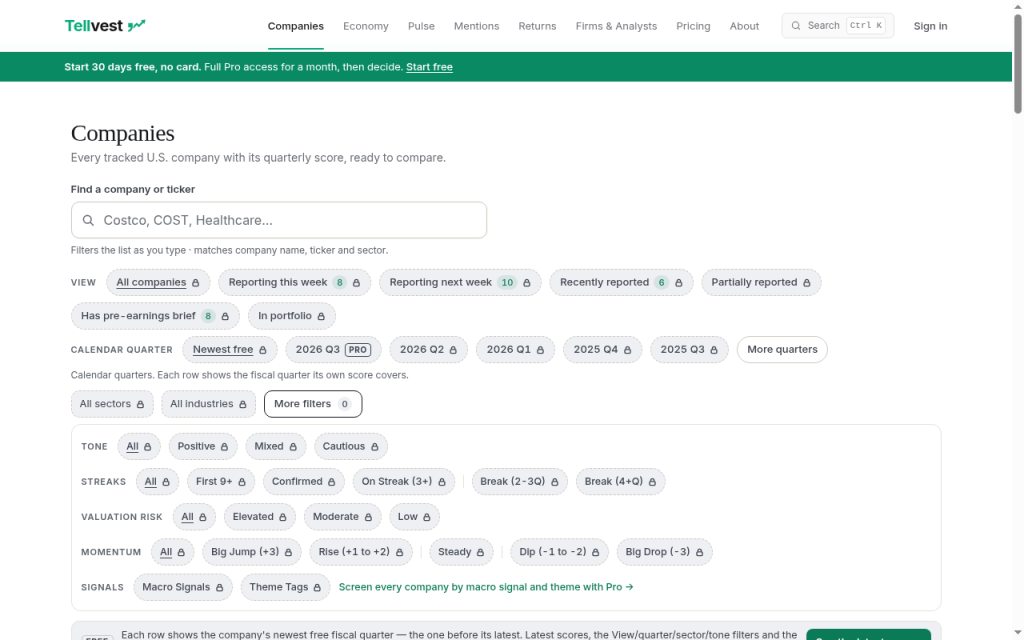Image resolution: width=1024 pixels, height=640 pixels.
Task: Select Recently reported filter
Action: coord(621,282)
